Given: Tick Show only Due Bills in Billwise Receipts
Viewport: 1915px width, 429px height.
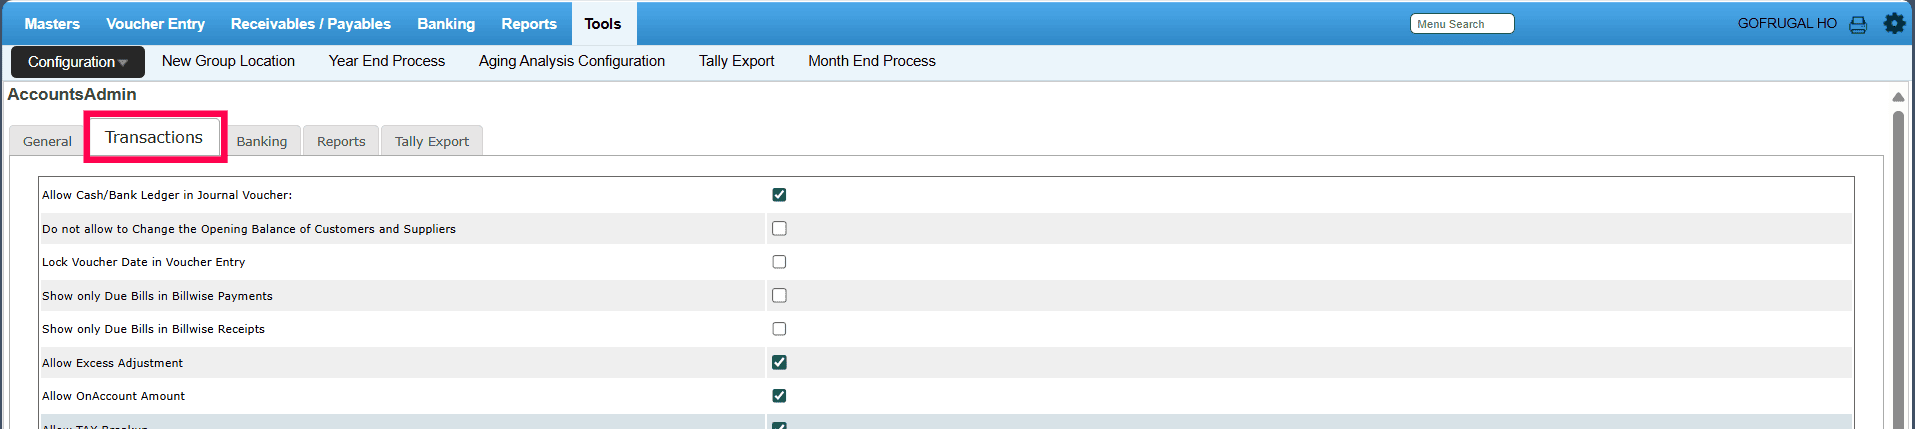Looking at the screenshot, I should [779, 329].
